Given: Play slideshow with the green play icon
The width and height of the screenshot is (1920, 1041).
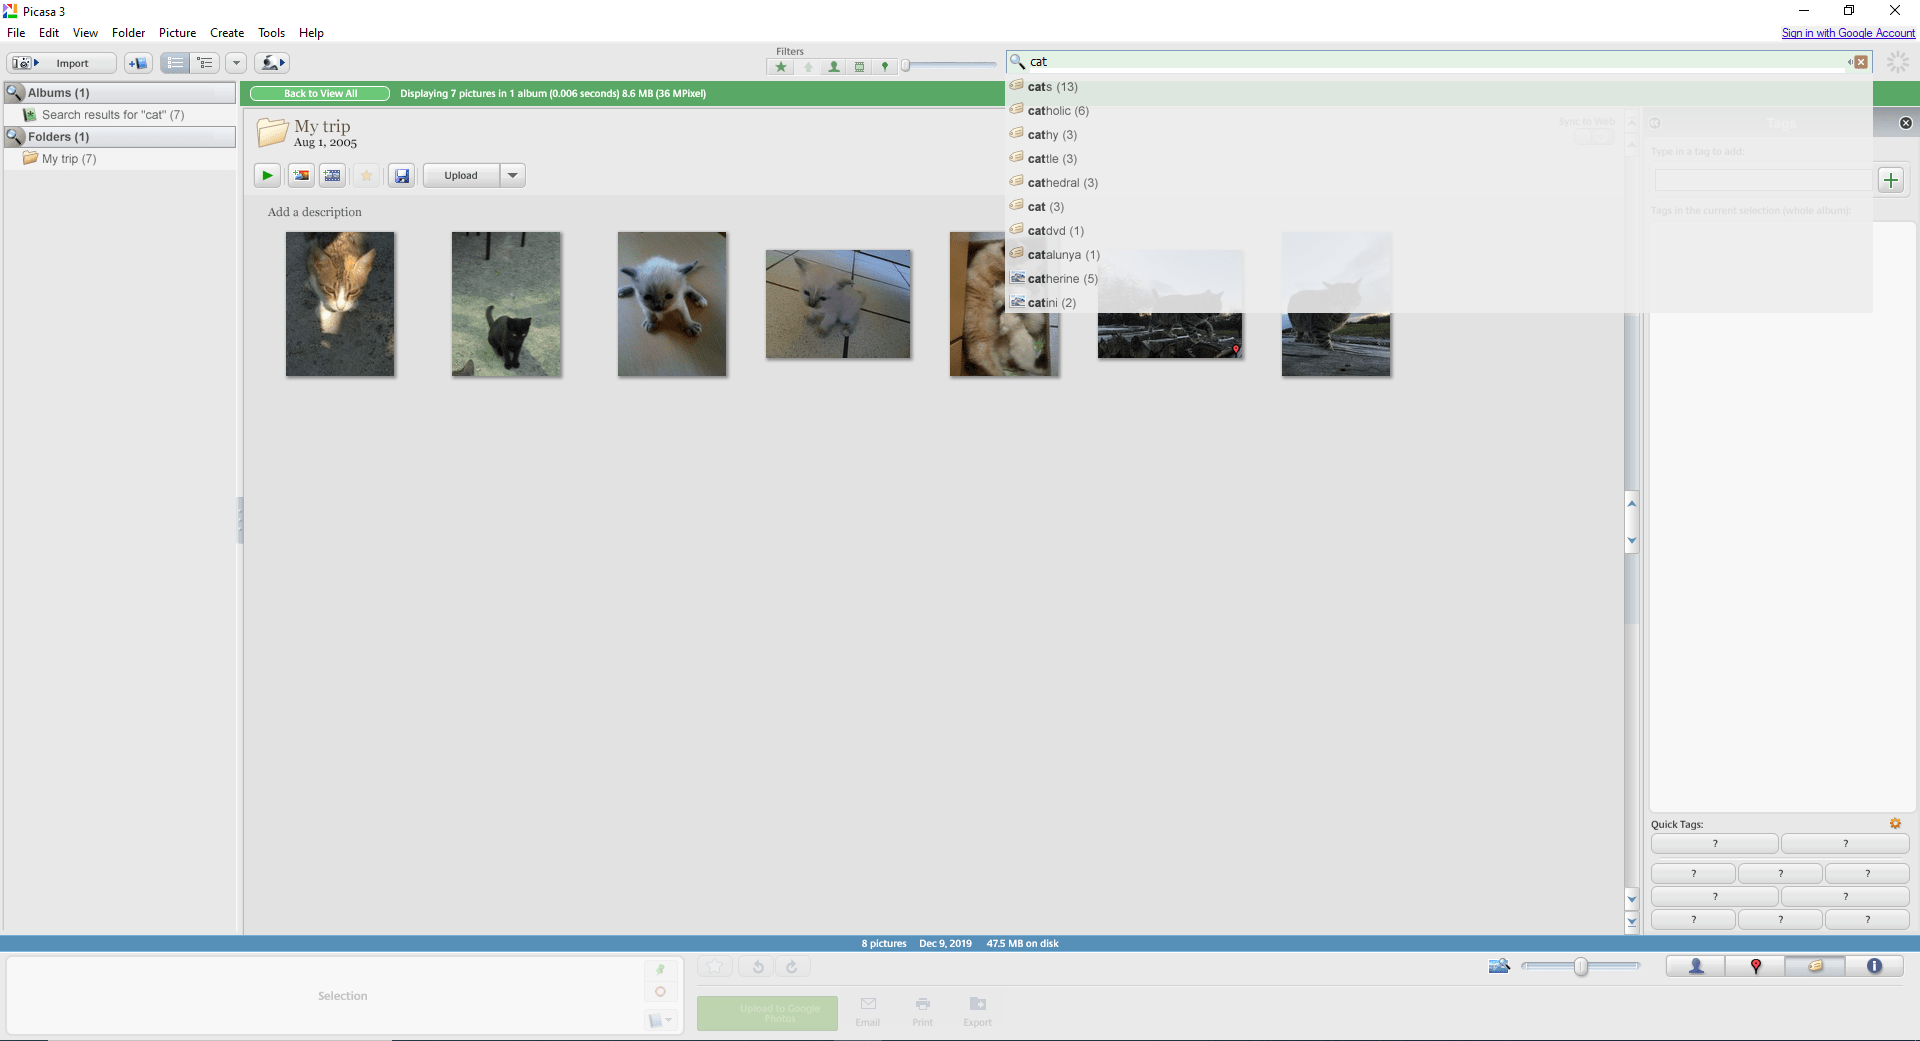Looking at the screenshot, I should pyautogui.click(x=267, y=176).
